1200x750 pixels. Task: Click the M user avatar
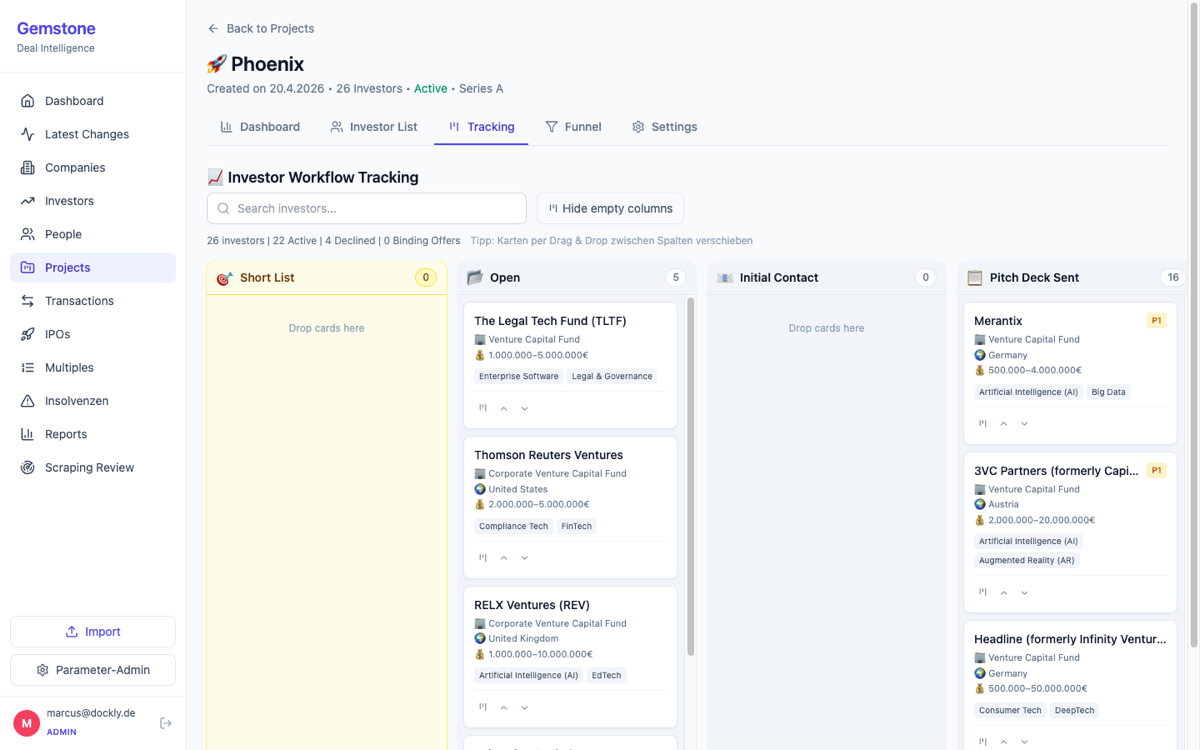tap(26, 723)
